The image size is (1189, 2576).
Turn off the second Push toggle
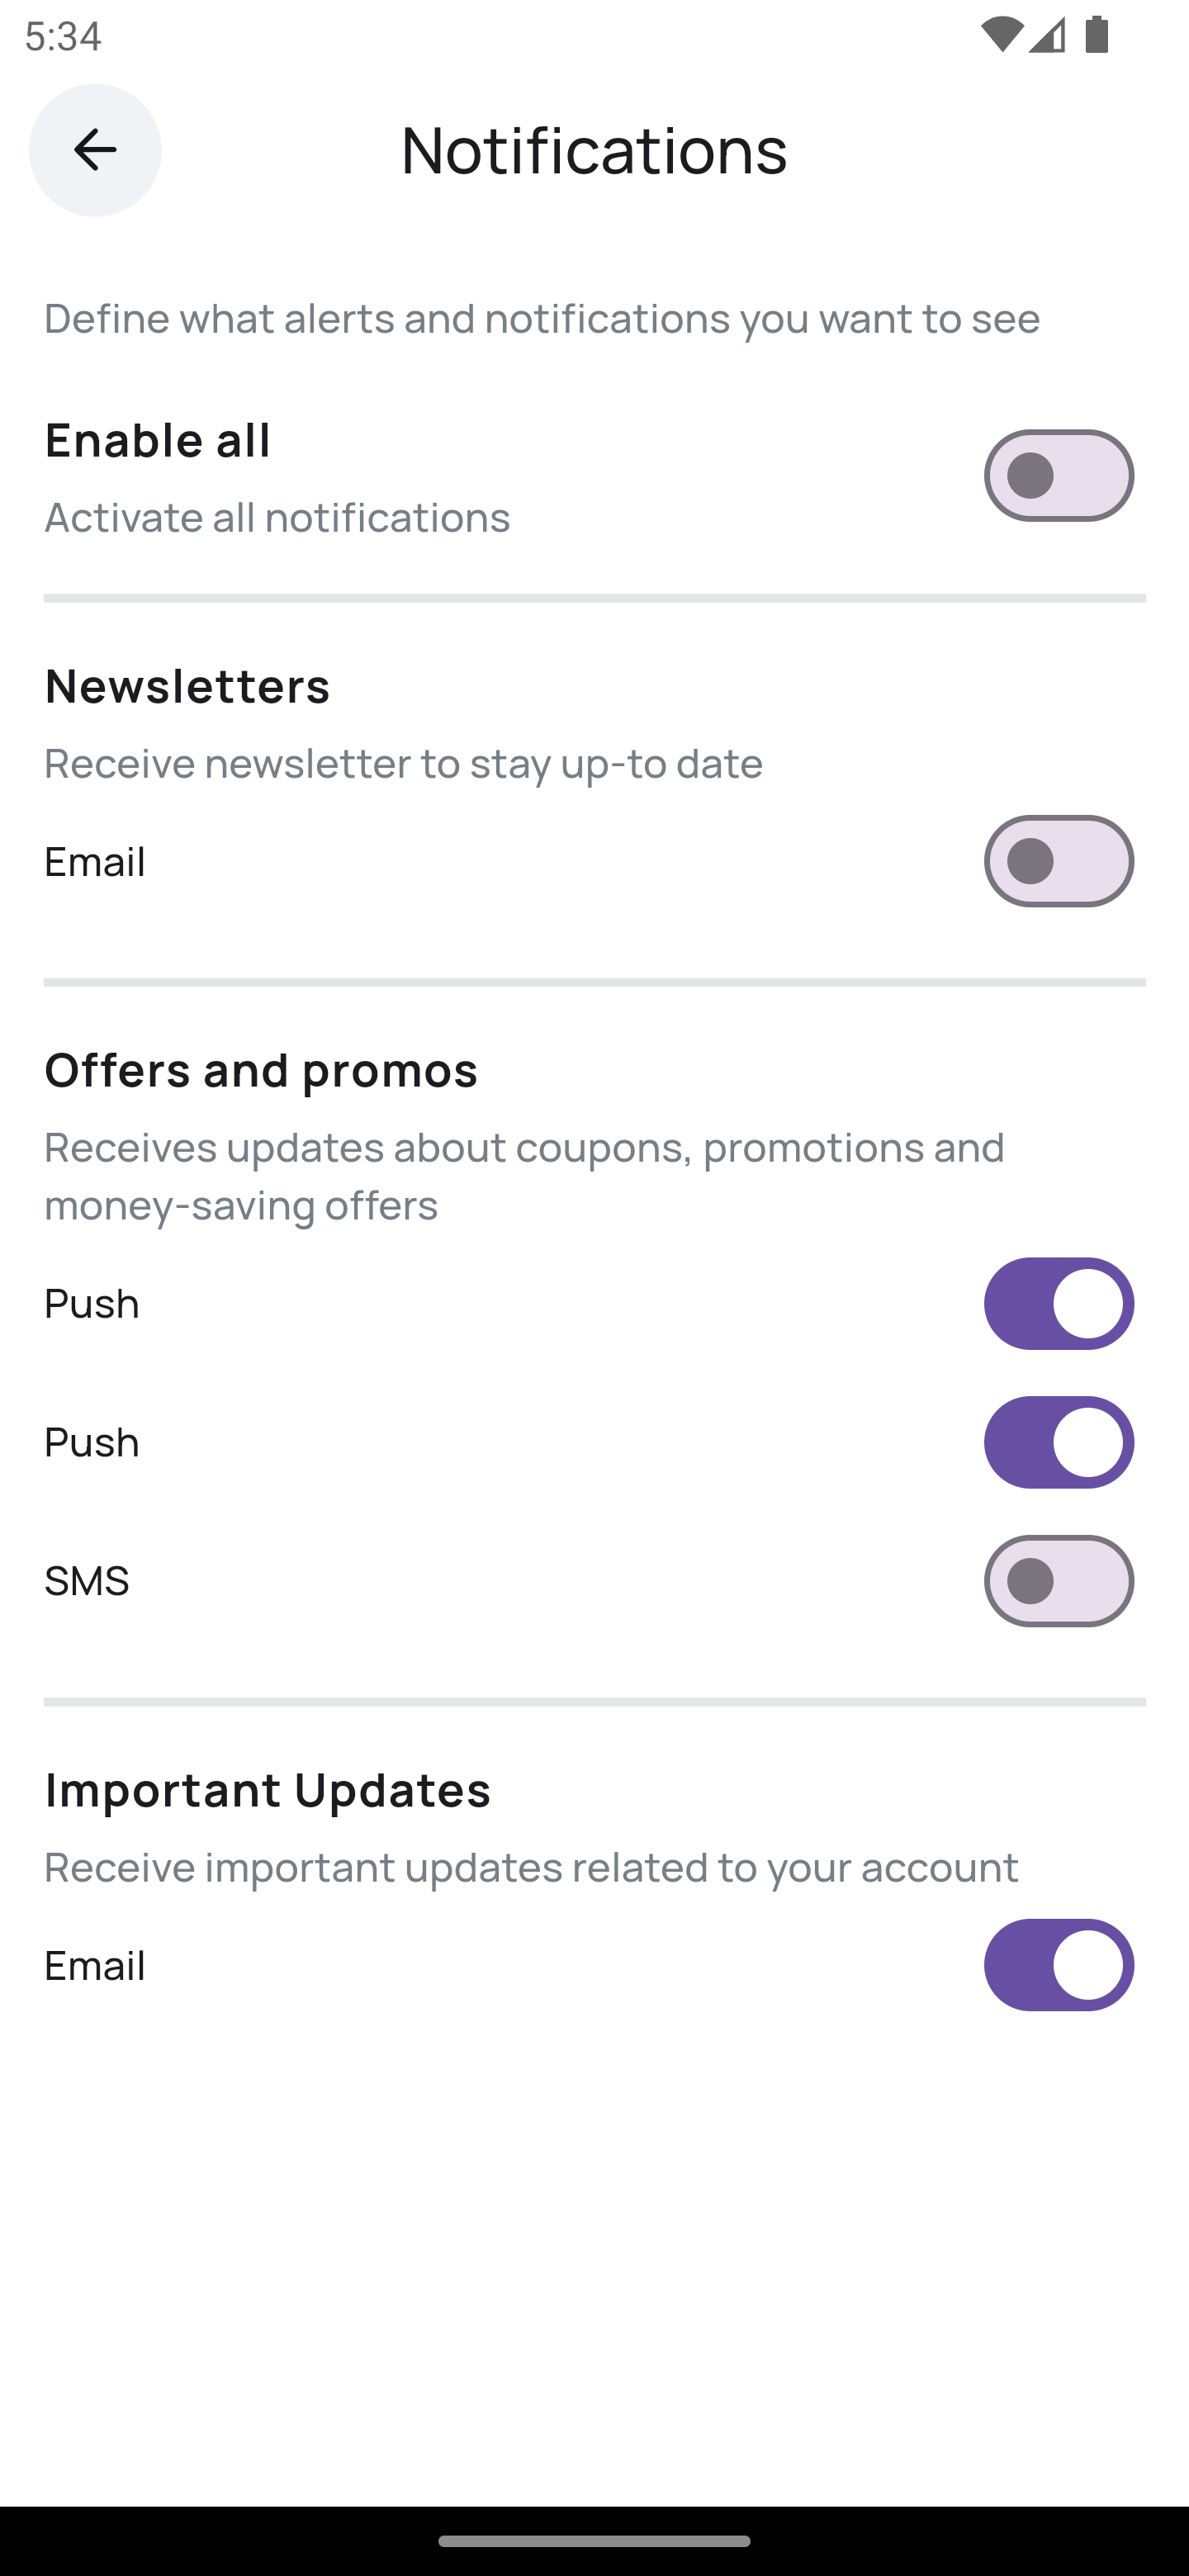[x=1058, y=1442]
